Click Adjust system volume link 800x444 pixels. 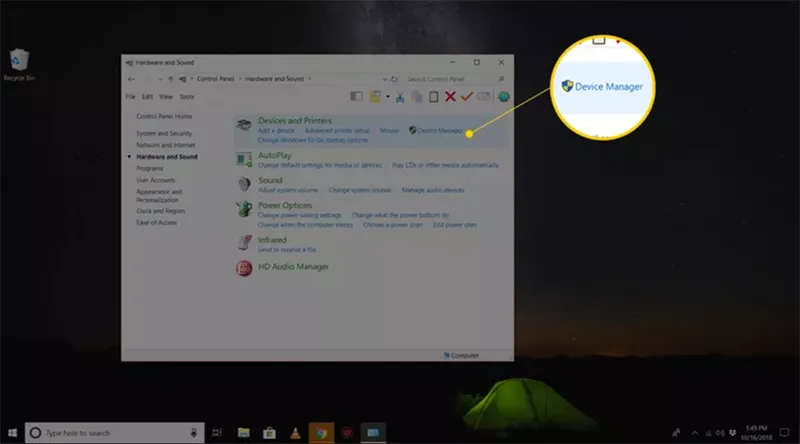pyautogui.click(x=287, y=190)
